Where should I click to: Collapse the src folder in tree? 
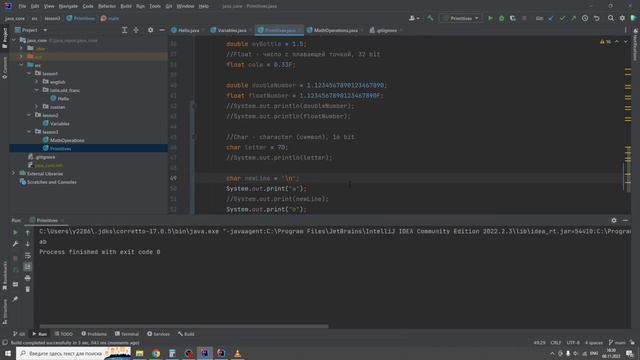(x=21, y=65)
